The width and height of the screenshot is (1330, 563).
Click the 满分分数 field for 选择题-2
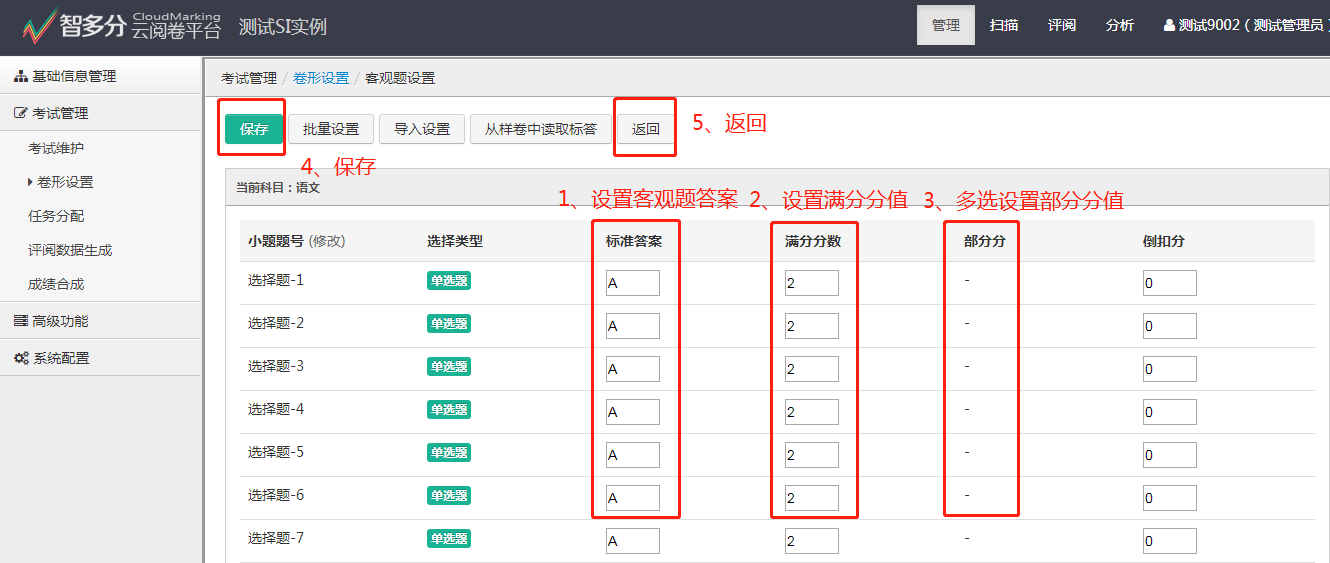[x=812, y=326]
